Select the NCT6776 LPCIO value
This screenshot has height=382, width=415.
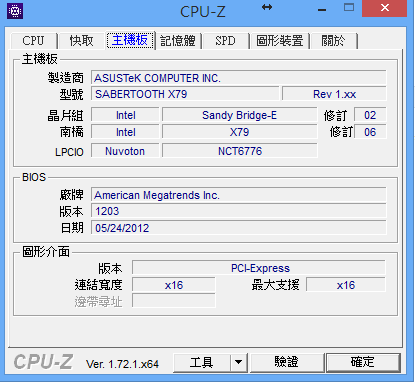(x=240, y=151)
